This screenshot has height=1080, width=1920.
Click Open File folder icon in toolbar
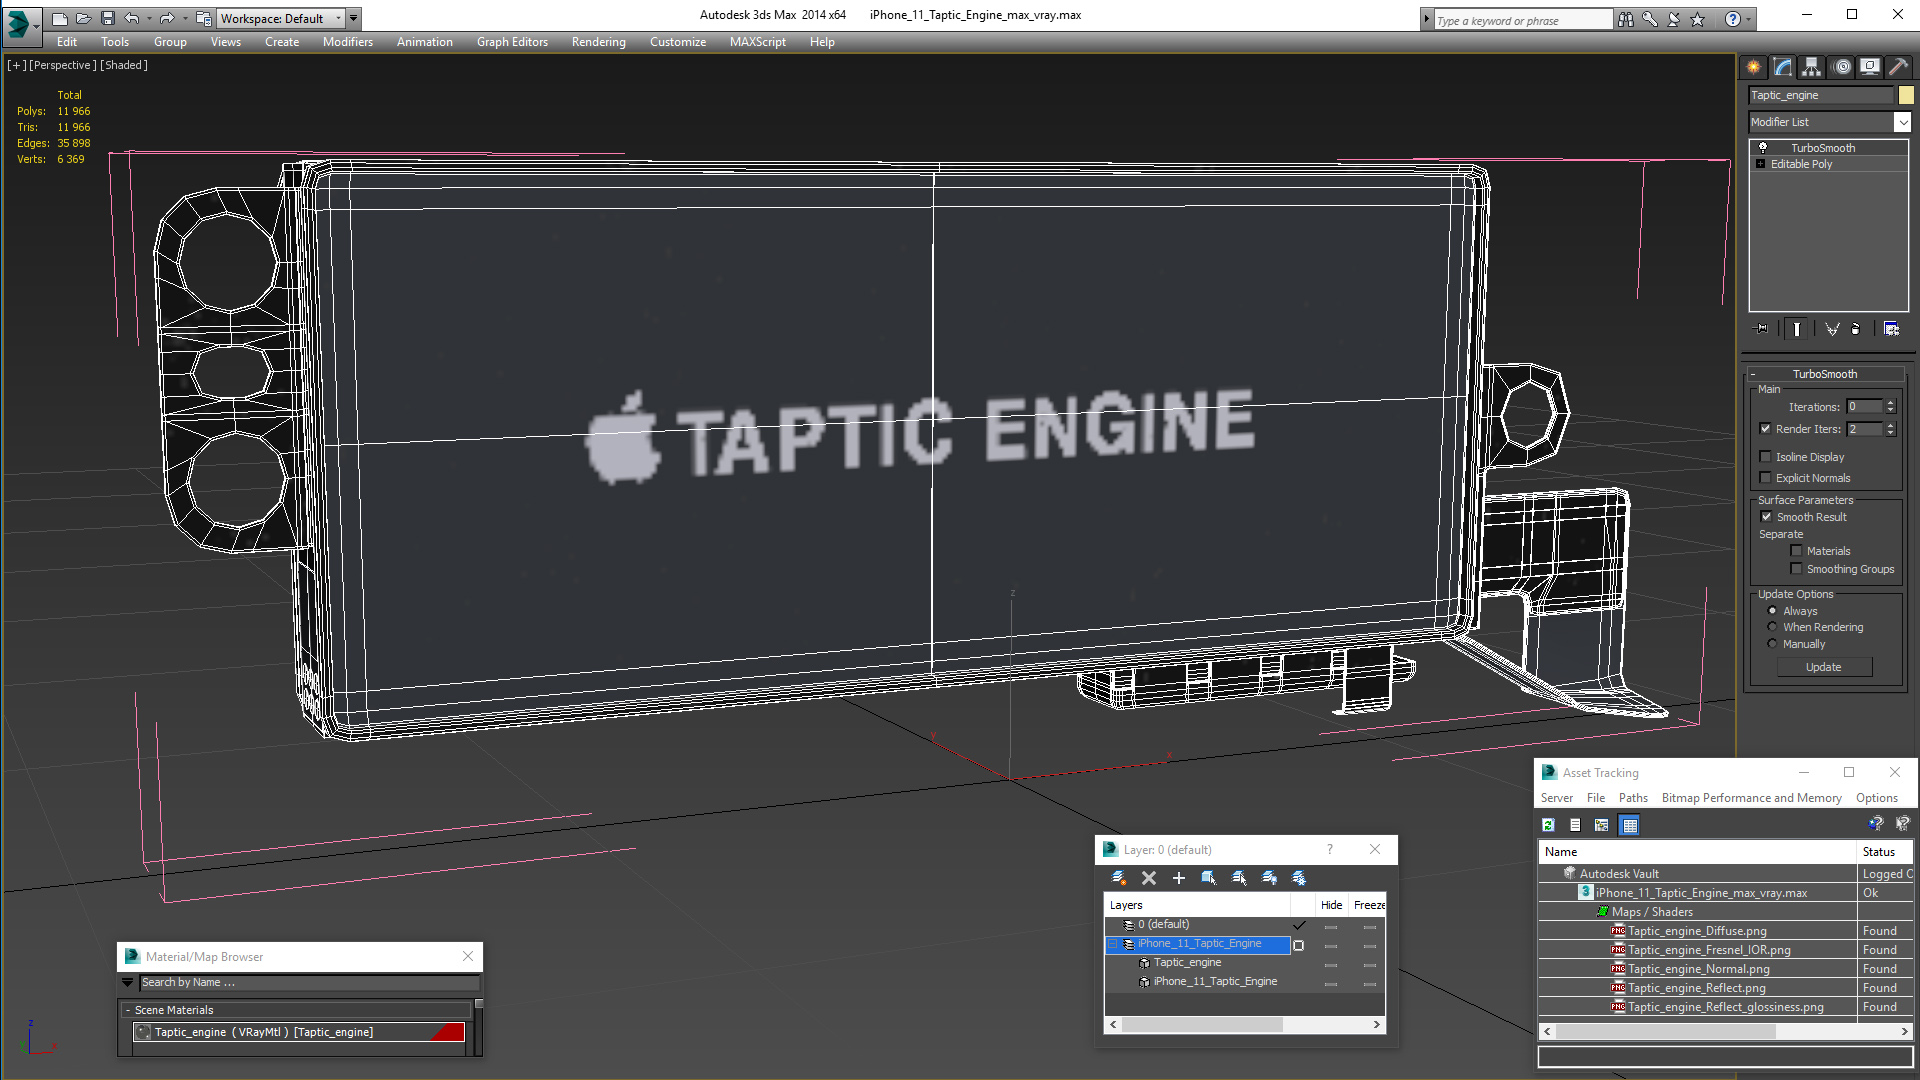coord(84,18)
